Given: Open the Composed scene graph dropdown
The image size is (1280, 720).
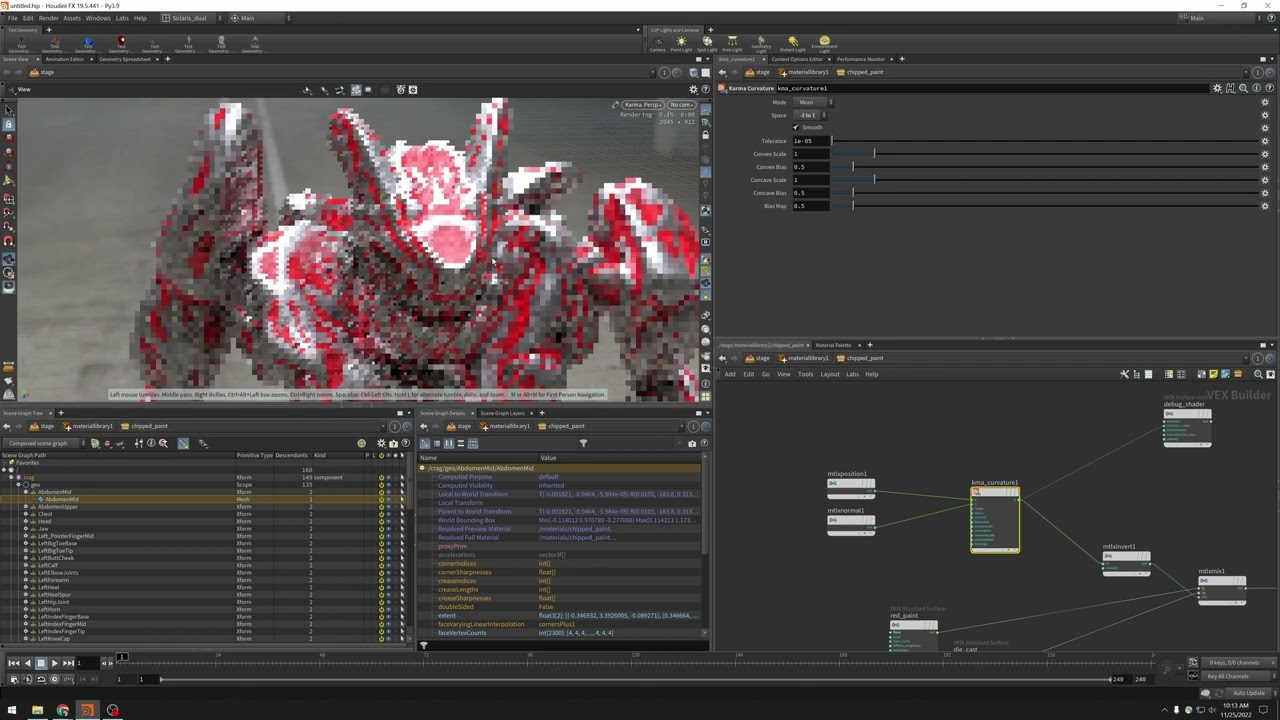Looking at the screenshot, I should pyautogui.click(x=43, y=443).
